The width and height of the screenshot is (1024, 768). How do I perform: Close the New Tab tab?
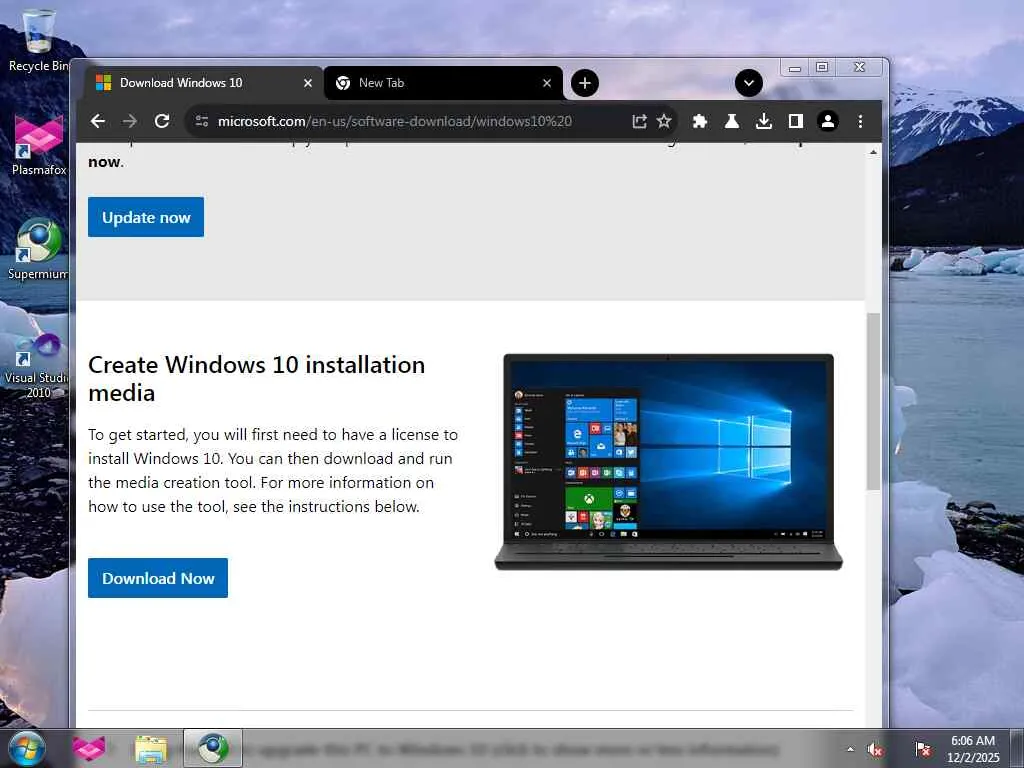pos(547,83)
